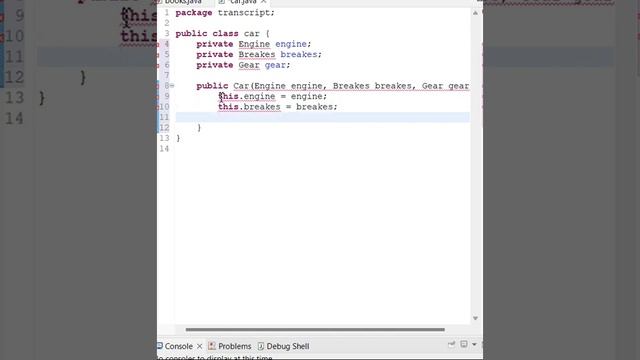Screen dimensions: 640x360
Task: Click 'private' keyword on line 6
Action: [215, 65]
